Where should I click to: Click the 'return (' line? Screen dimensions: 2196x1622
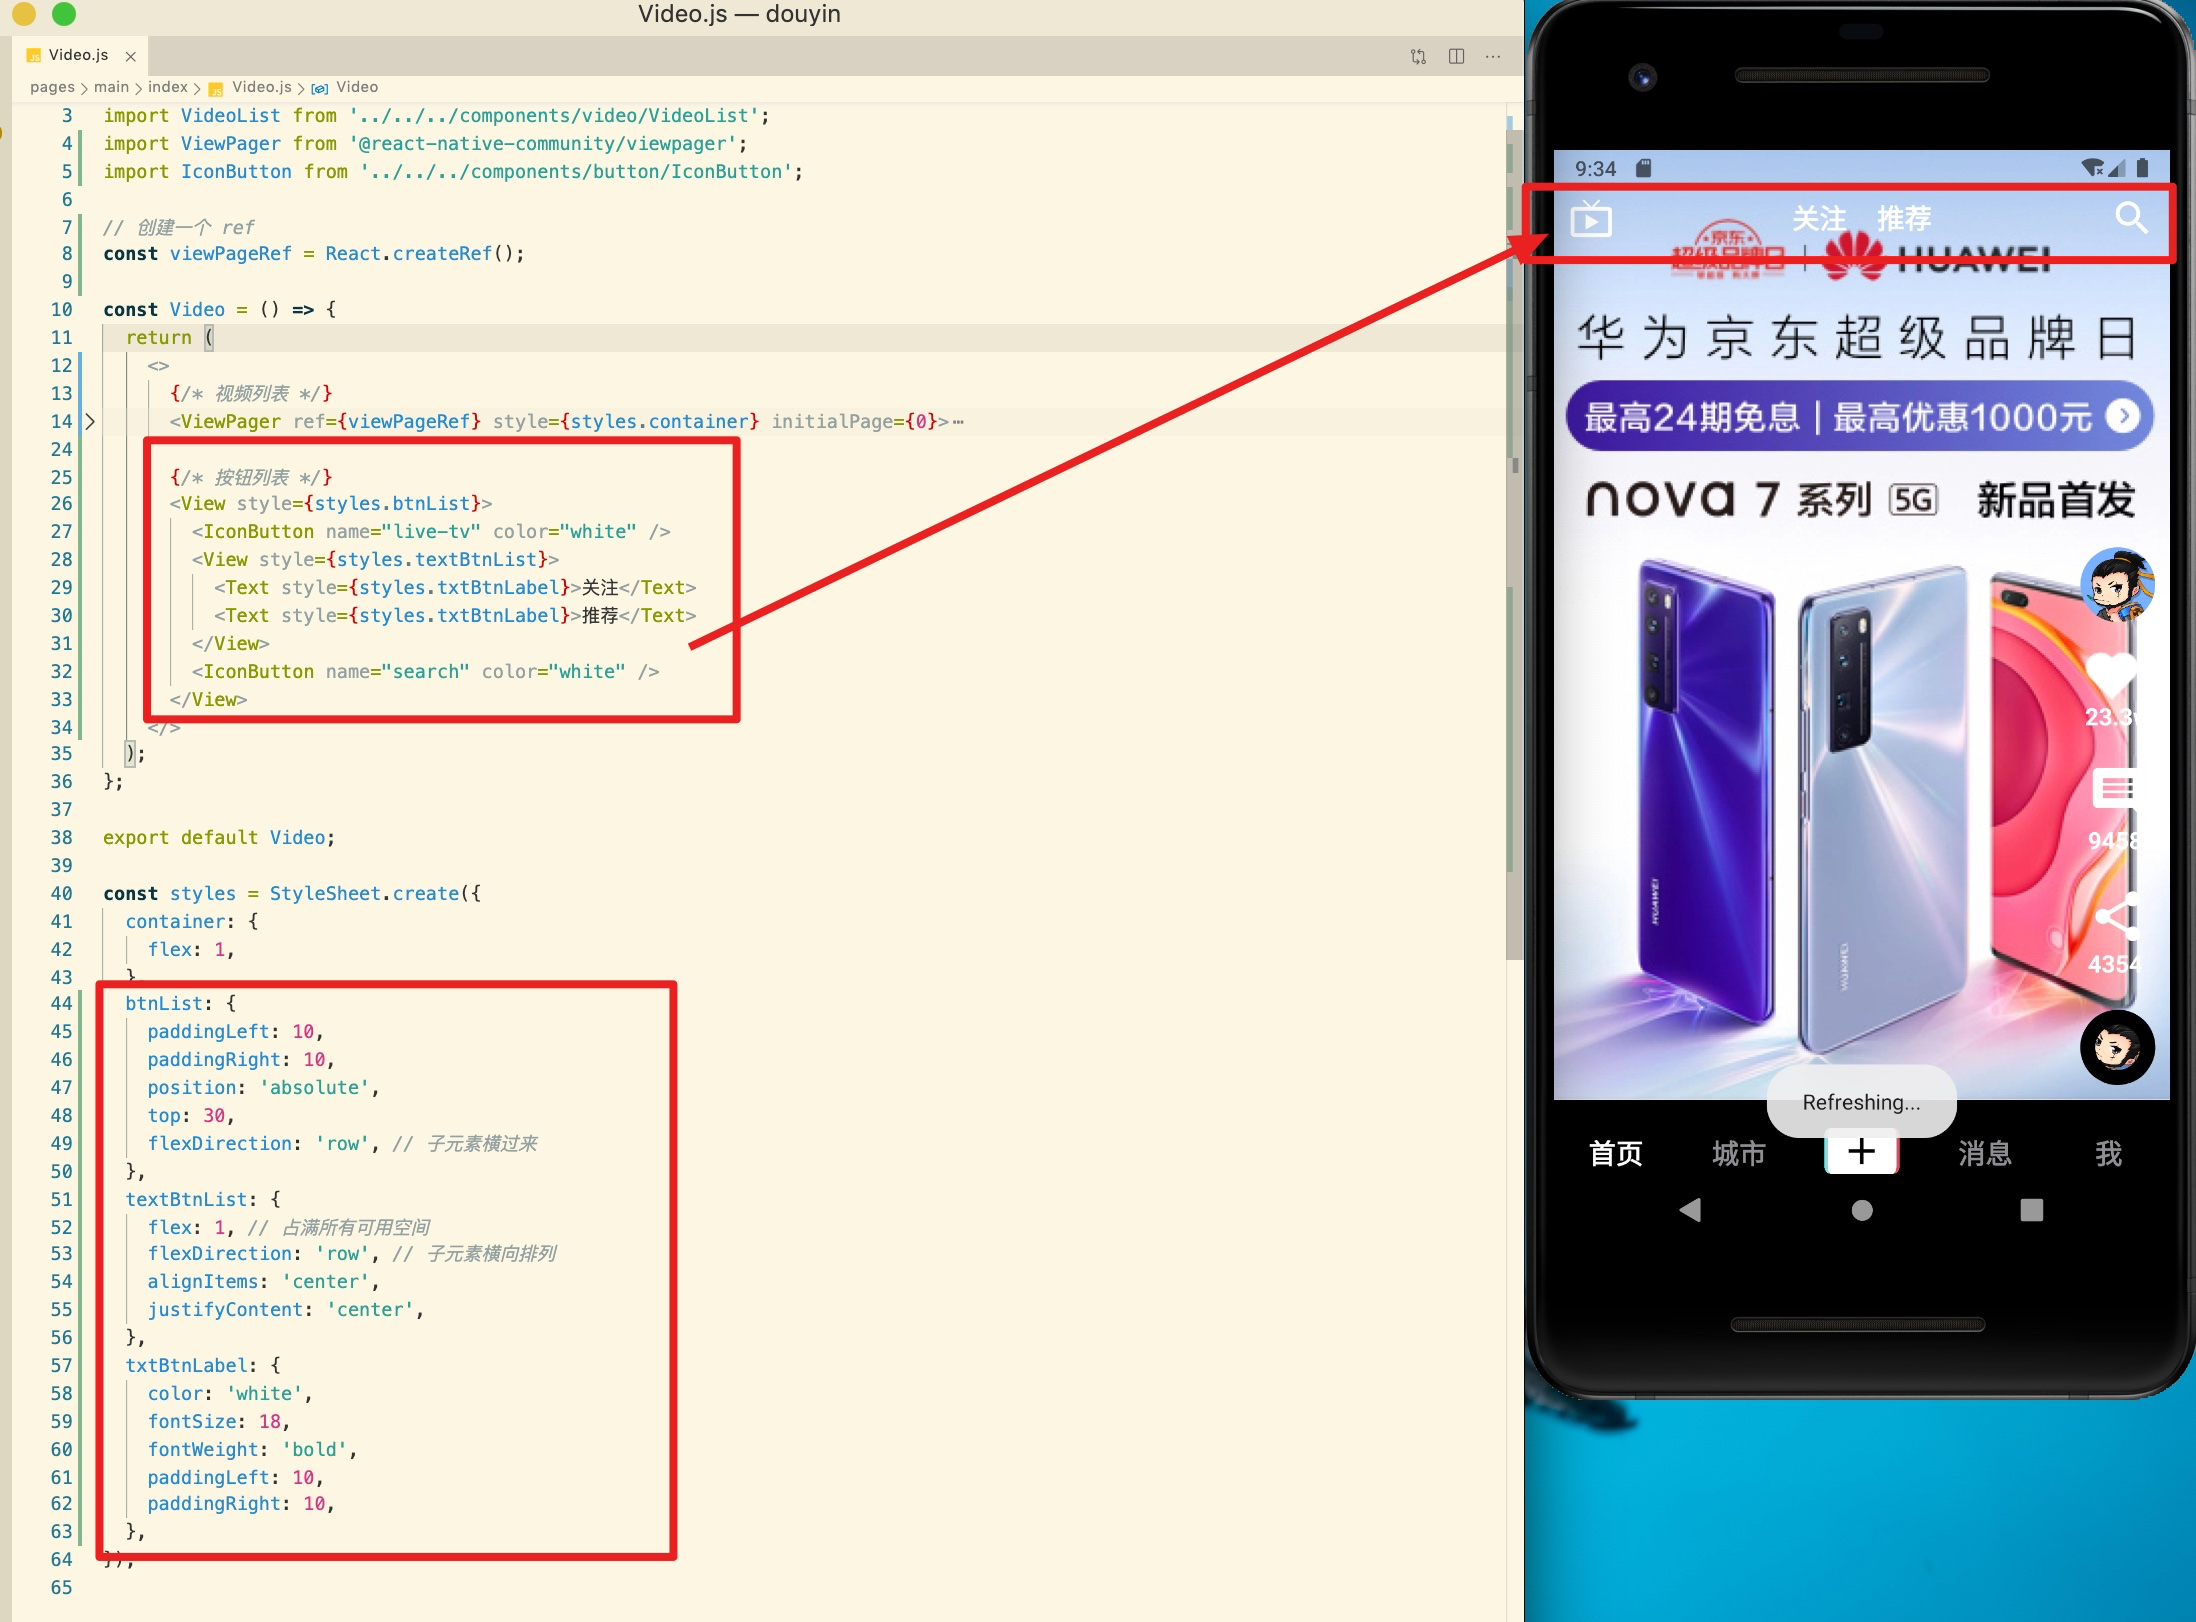click(x=170, y=337)
